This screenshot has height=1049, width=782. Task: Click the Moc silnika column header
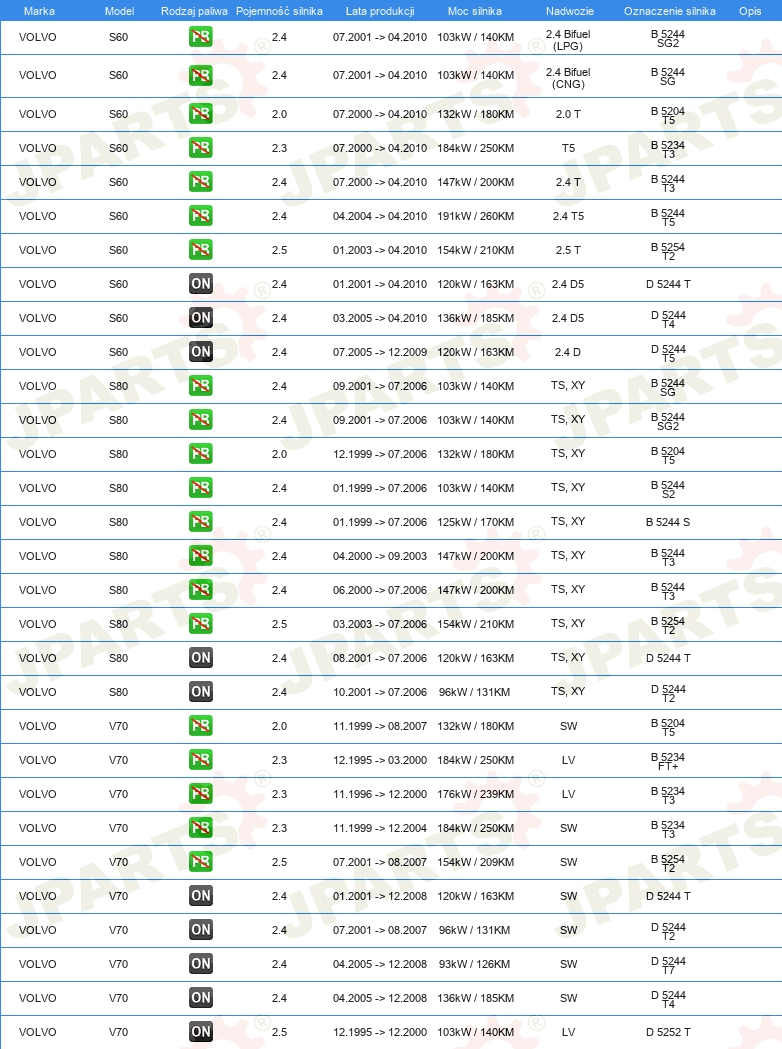coord(475,11)
